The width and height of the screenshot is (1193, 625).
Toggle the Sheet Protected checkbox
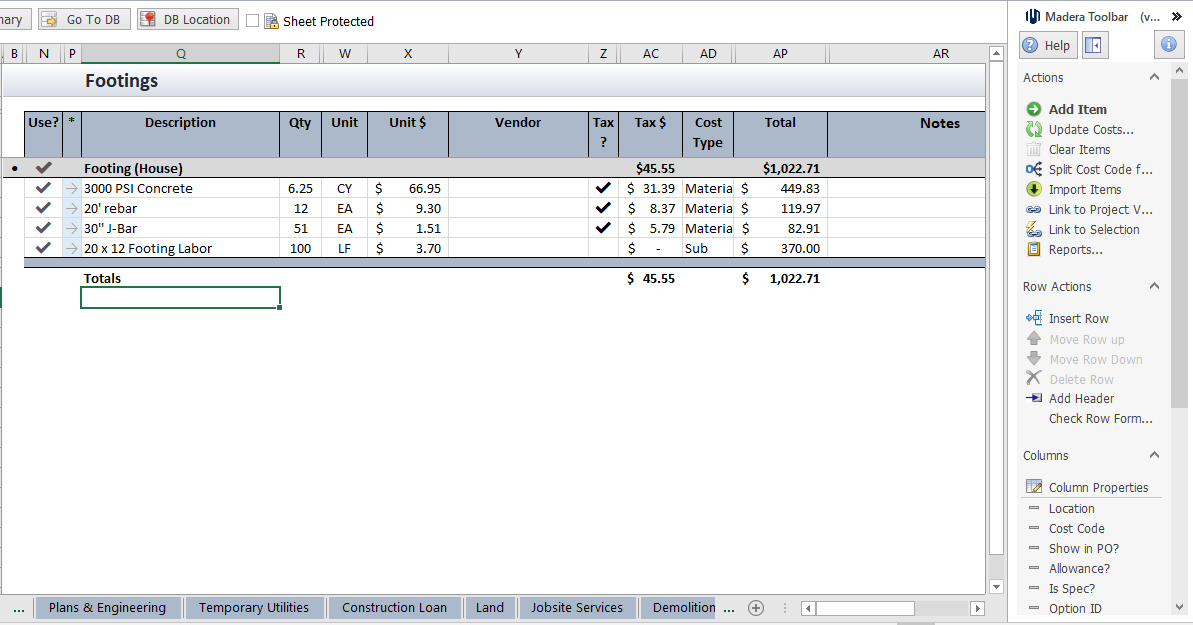[253, 21]
